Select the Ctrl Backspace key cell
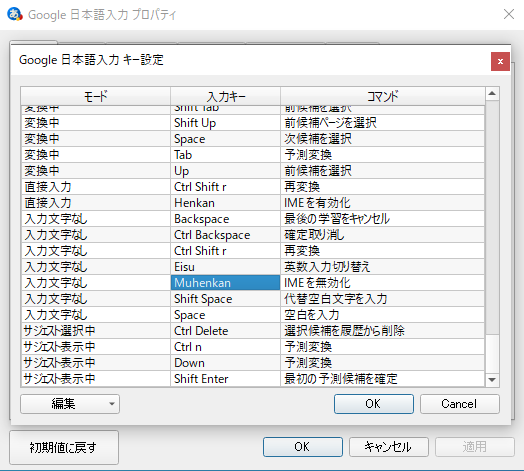Viewport: 524px width, 471px height. pos(226,235)
